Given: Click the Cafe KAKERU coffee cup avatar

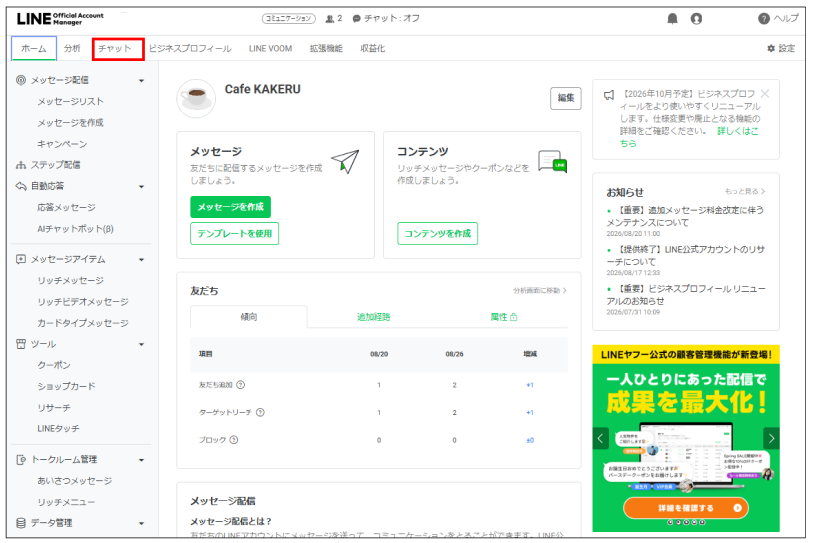Looking at the screenshot, I should (x=196, y=98).
